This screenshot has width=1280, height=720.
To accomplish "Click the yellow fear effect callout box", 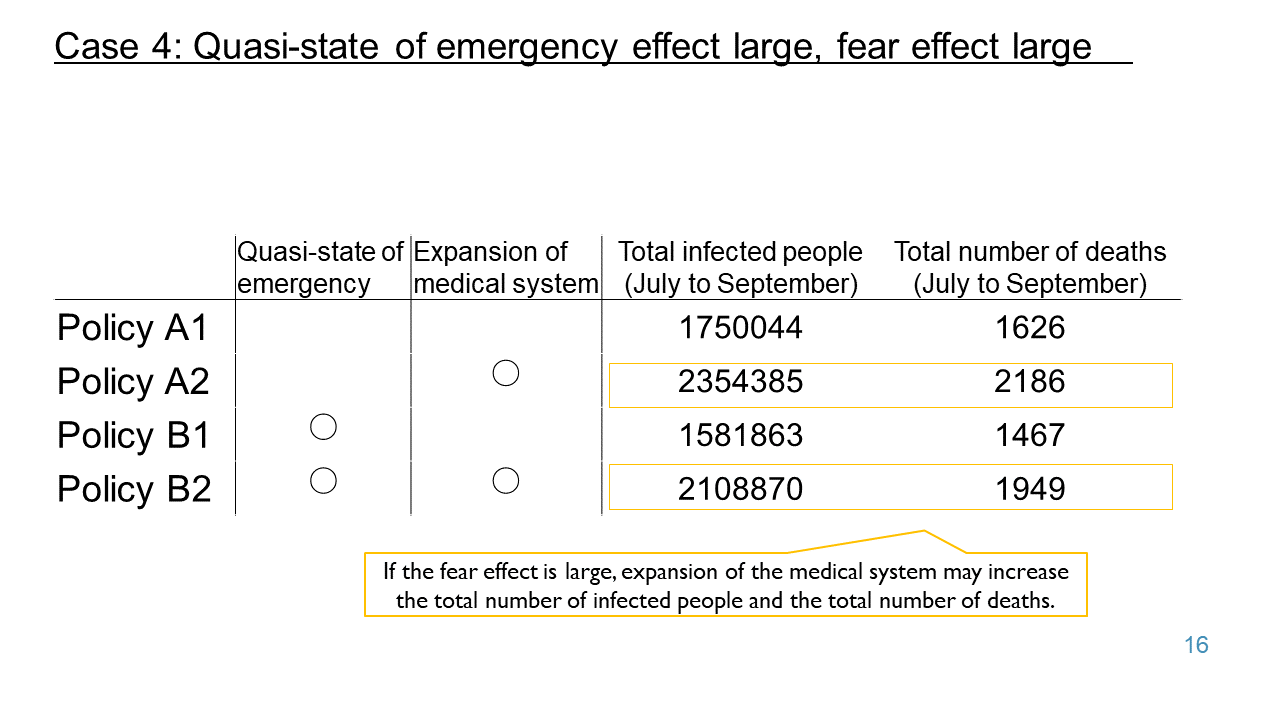I will pyautogui.click(x=726, y=585).
